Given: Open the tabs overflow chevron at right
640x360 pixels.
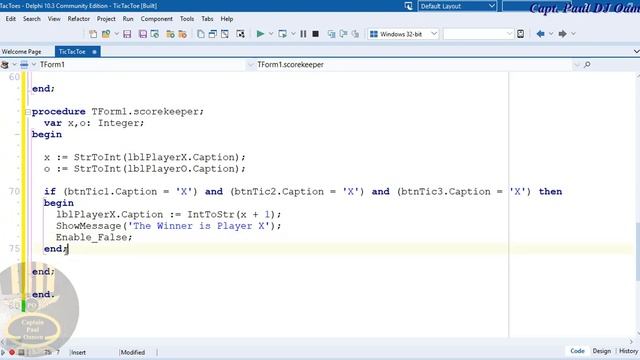Looking at the screenshot, I should click(636, 51).
